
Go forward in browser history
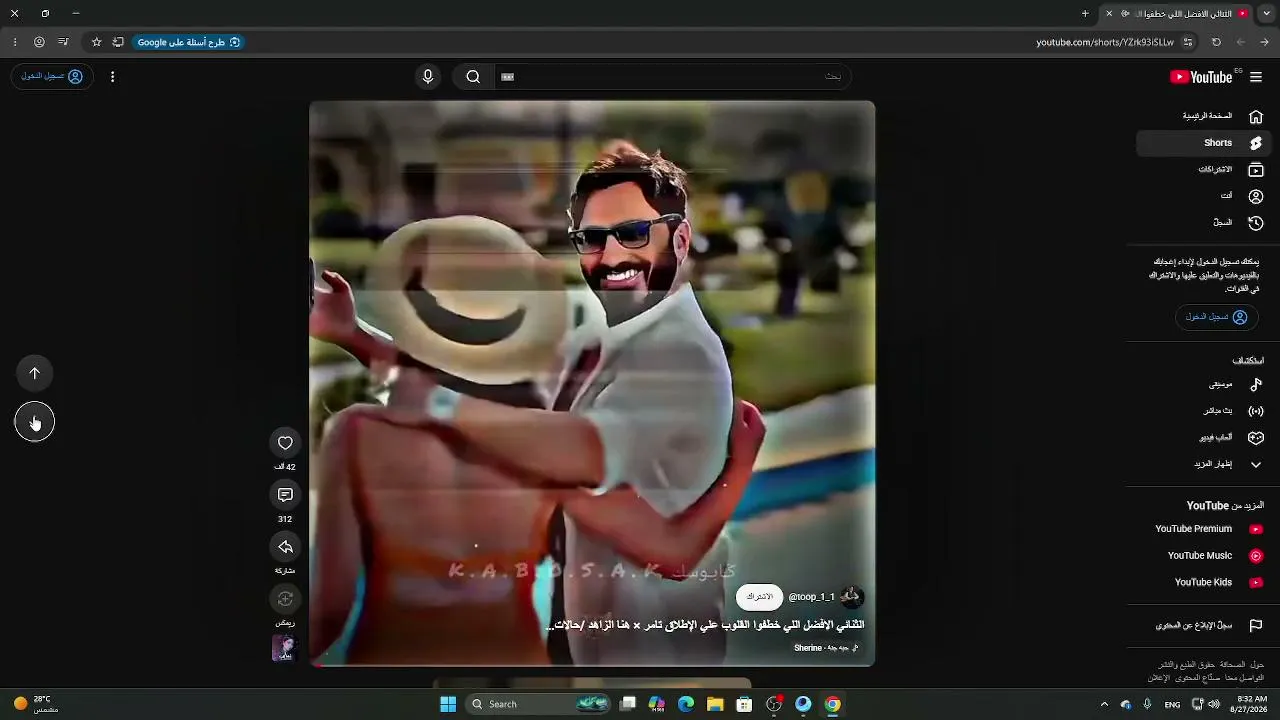click(1241, 42)
